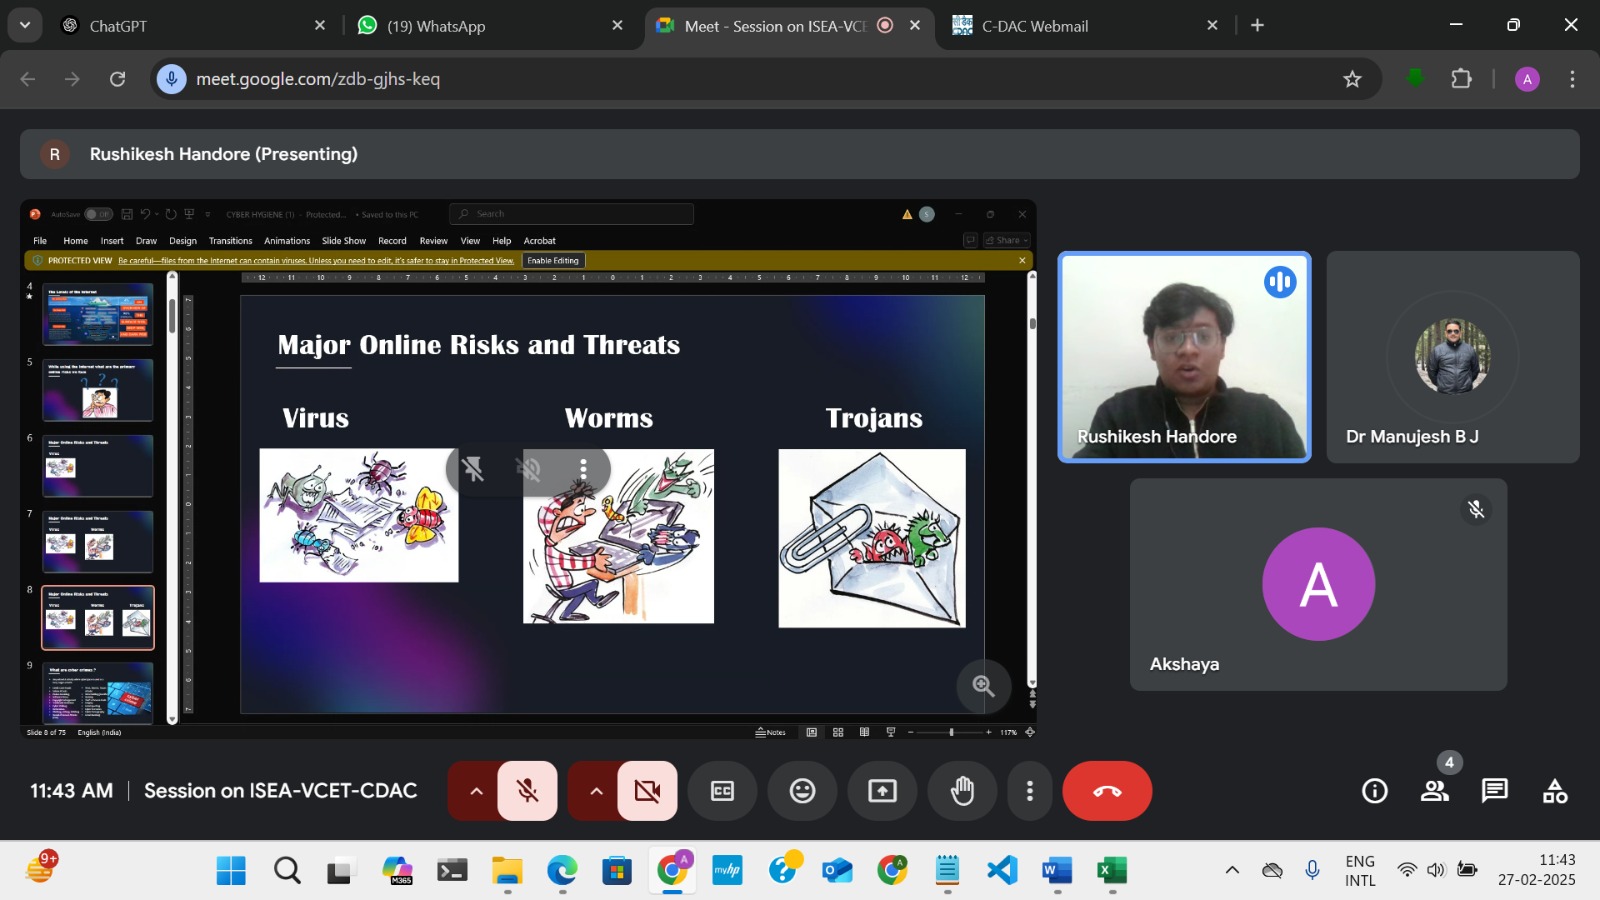Viewport: 1600px width, 900px height.
Task: Click the red Leave call button
Action: coord(1107,791)
